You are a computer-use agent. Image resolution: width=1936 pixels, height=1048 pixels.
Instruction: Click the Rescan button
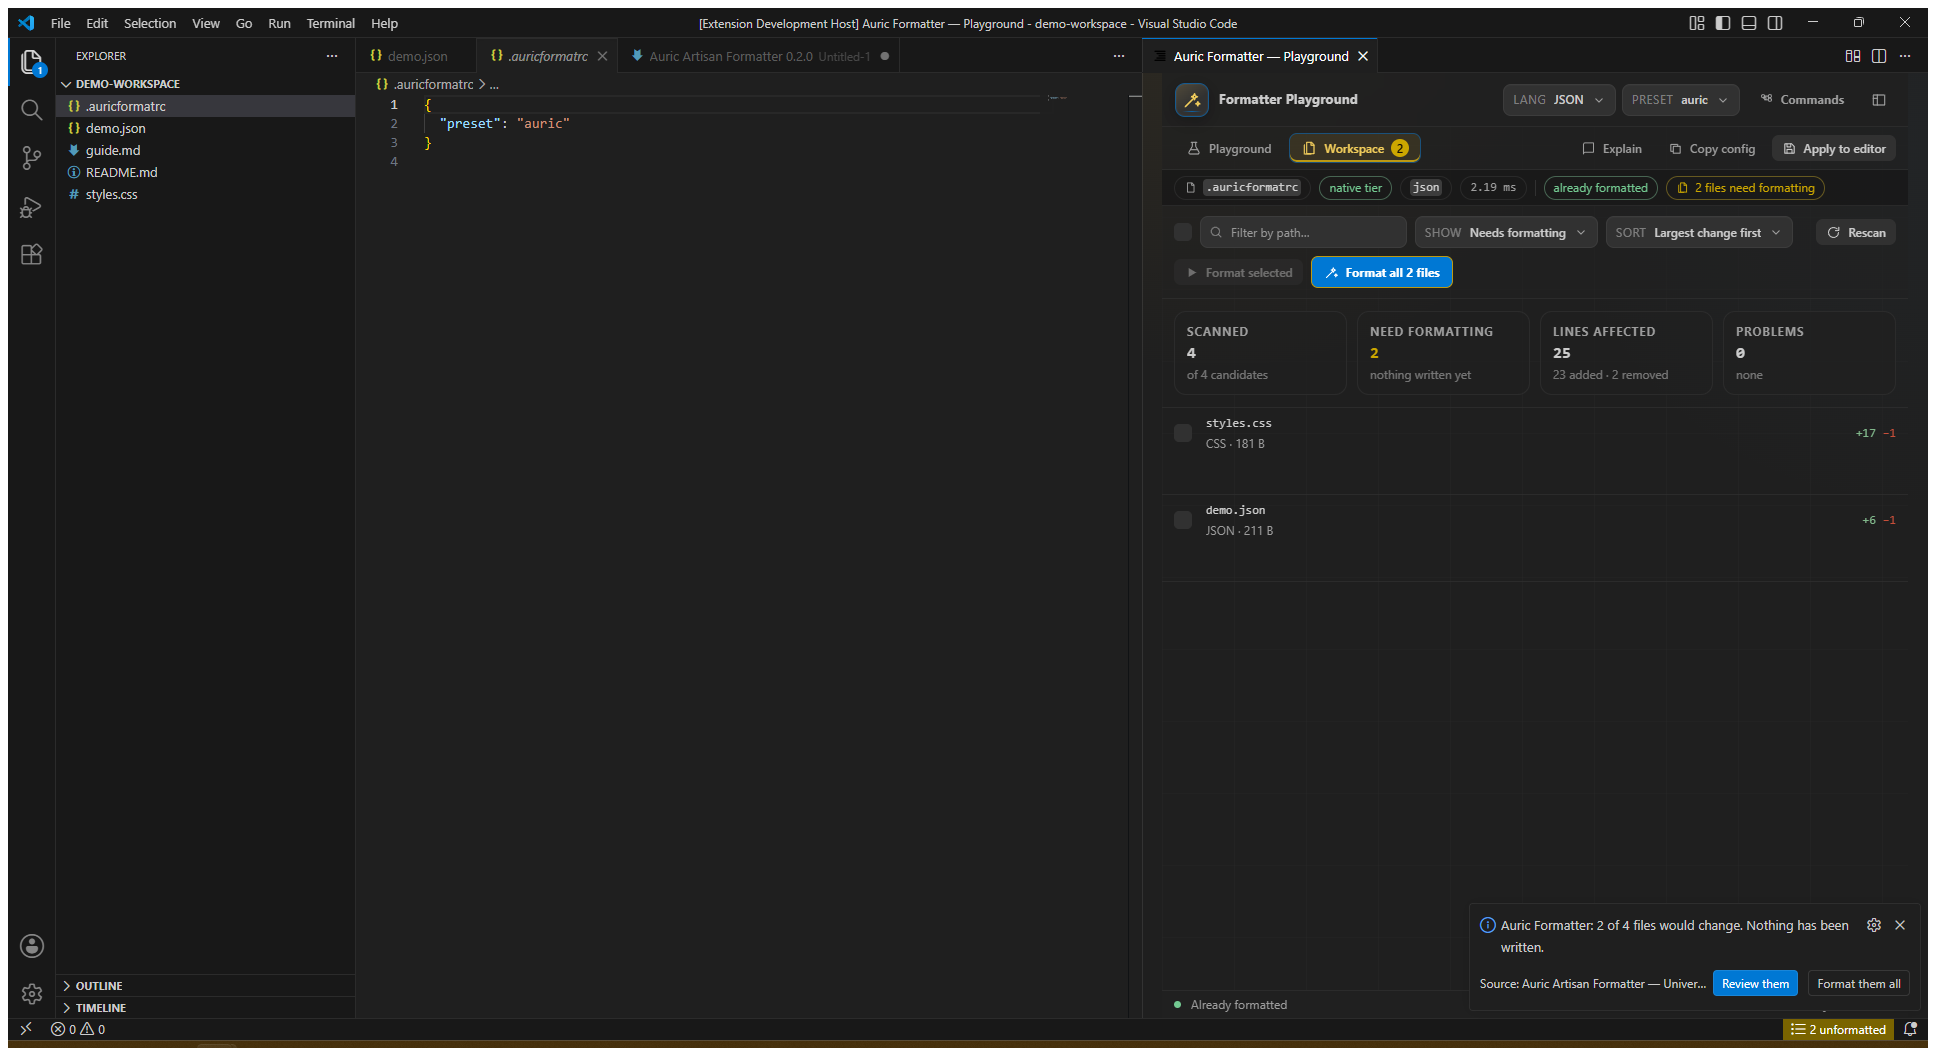(1856, 232)
